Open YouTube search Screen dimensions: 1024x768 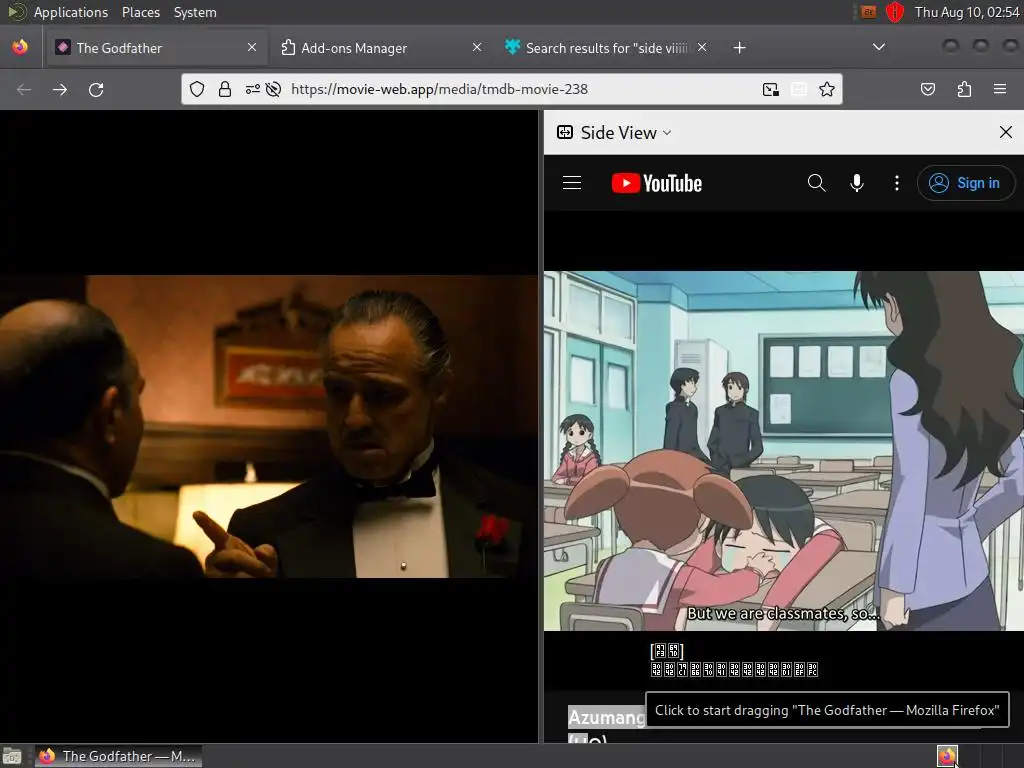(x=816, y=183)
